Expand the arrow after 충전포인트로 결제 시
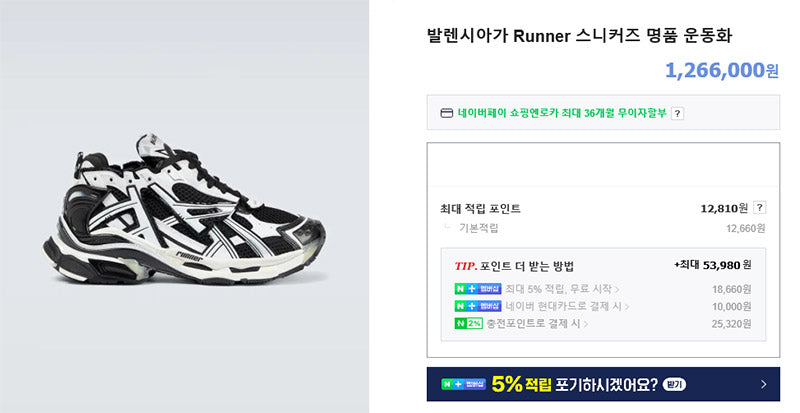800x413 pixels. pyautogui.click(x=586, y=324)
